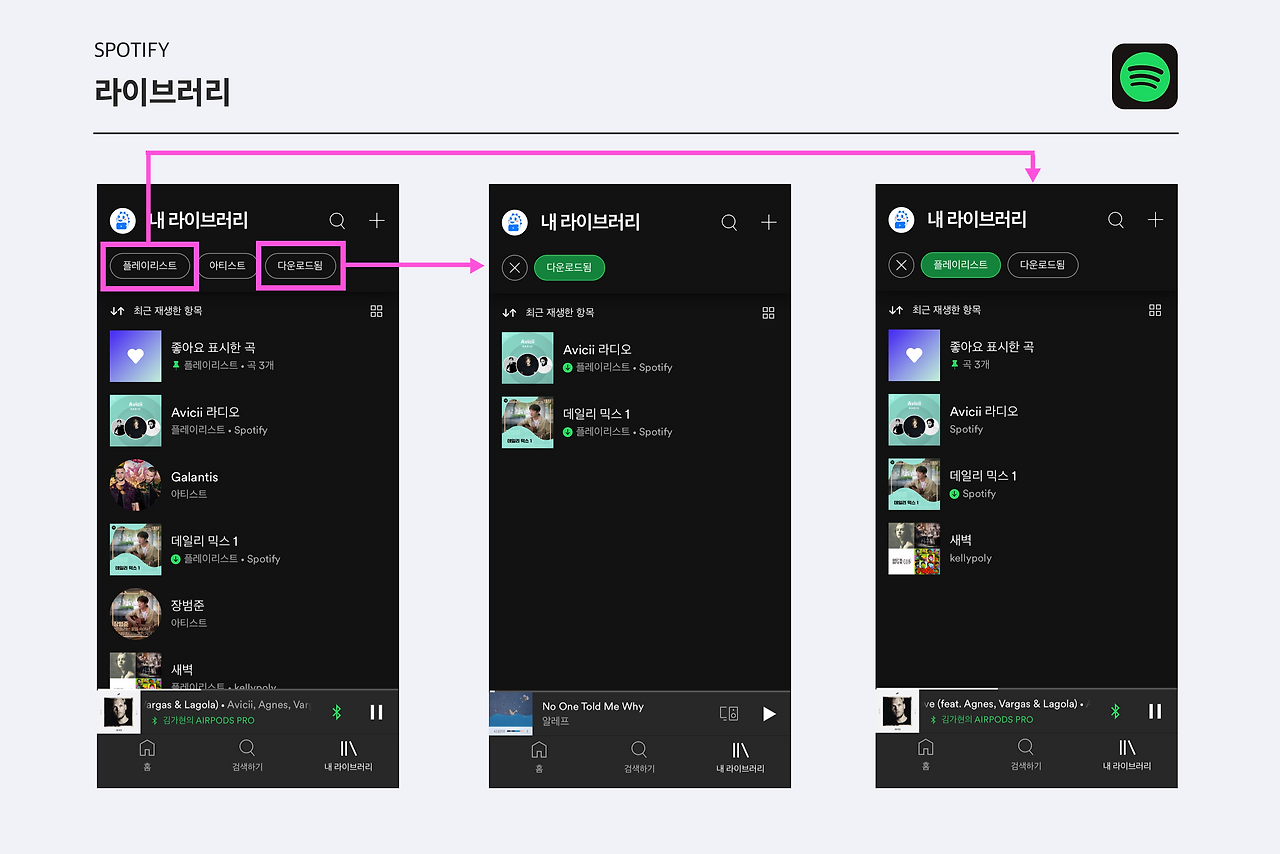
Task: Tap the Bluetooth icon in right screen player
Action: (1116, 711)
